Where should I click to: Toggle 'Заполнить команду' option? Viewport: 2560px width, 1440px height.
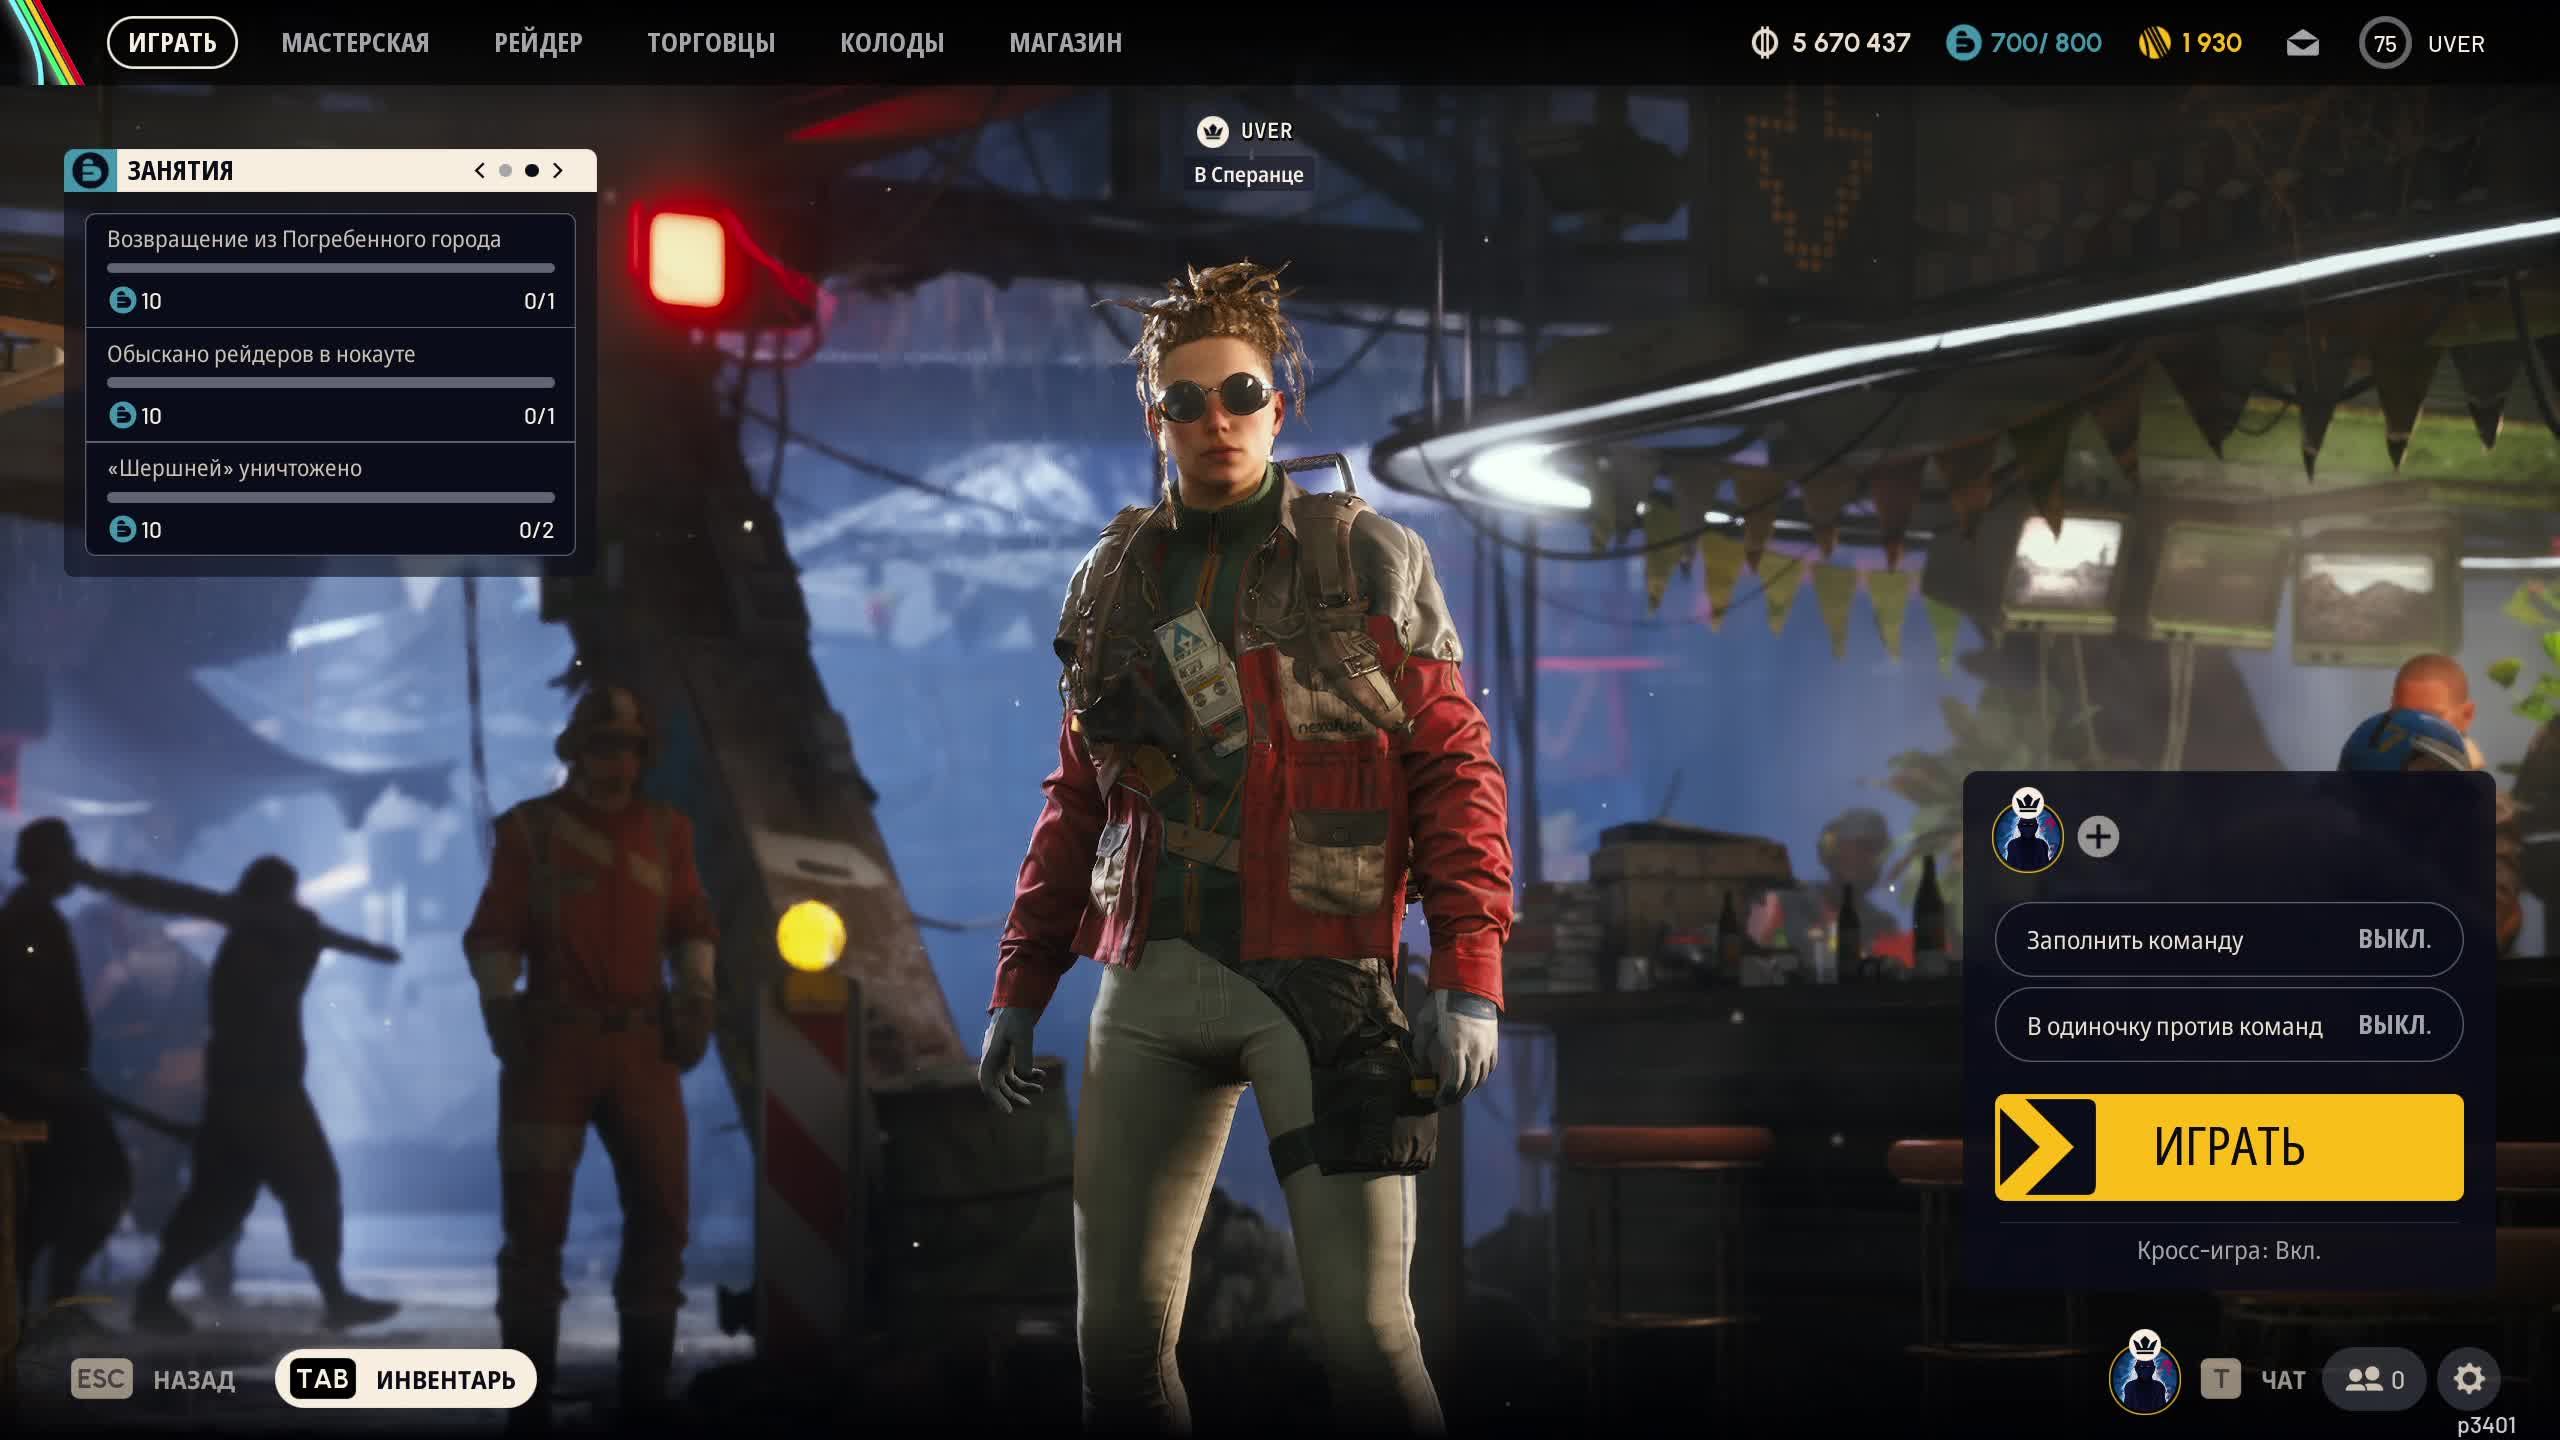click(x=2228, y=940)
